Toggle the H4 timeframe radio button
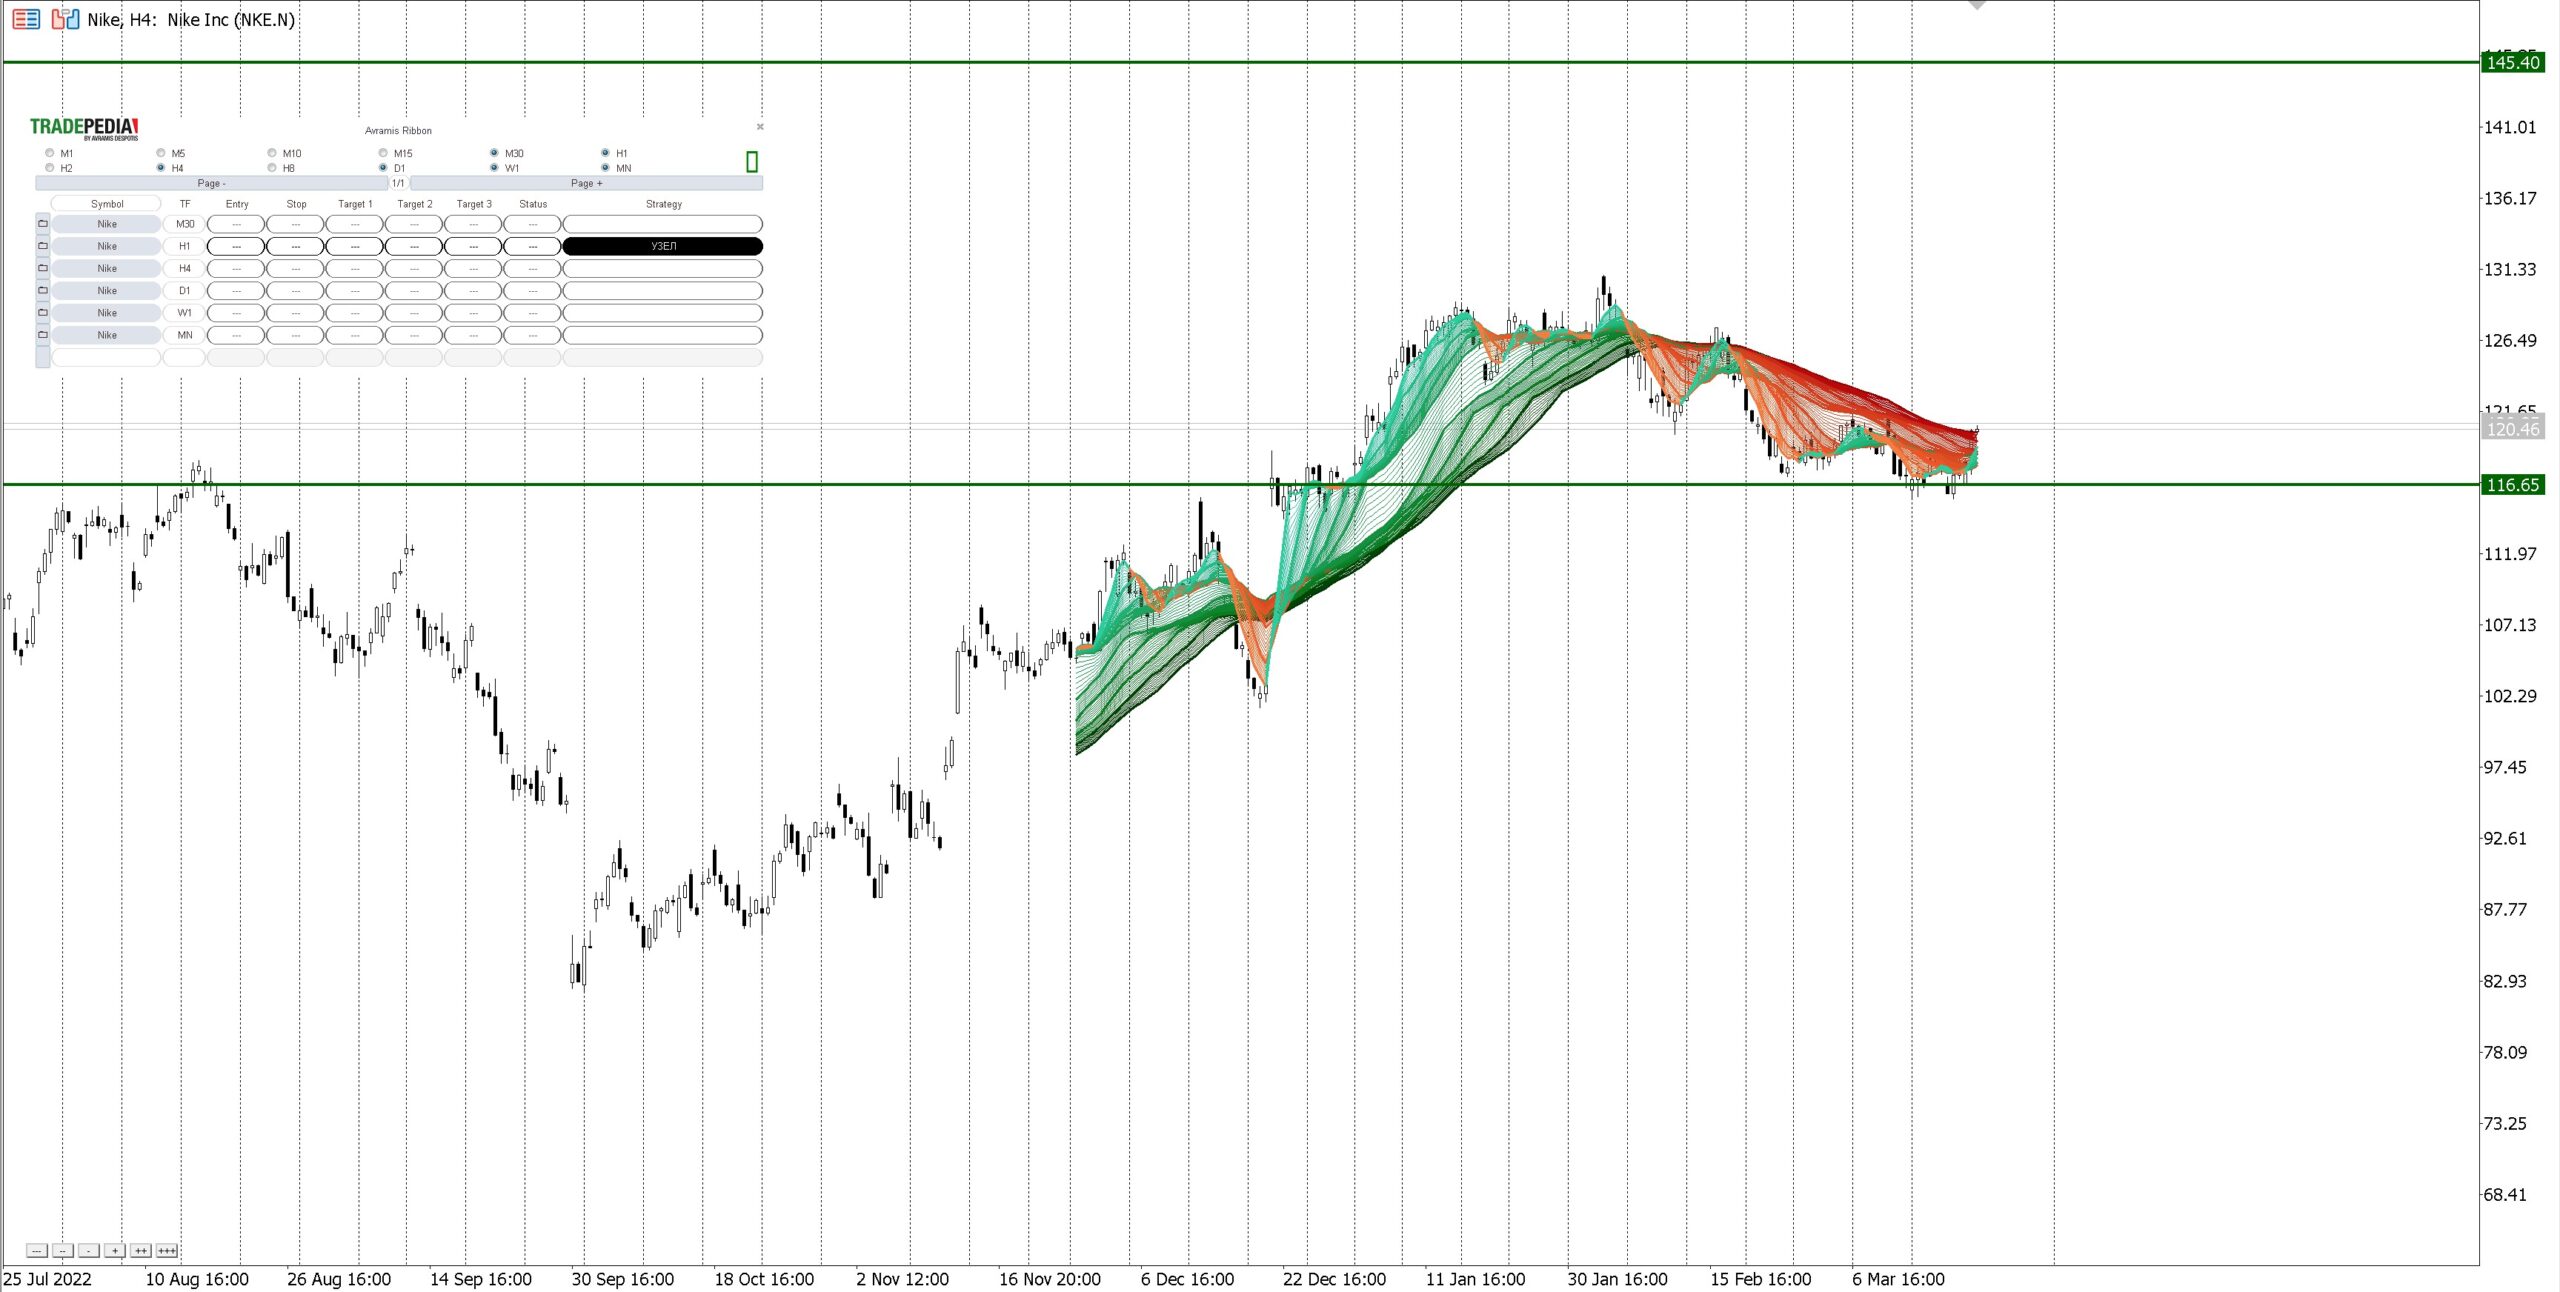This screenshot has height=1292, width=2560. click(161, 168)
